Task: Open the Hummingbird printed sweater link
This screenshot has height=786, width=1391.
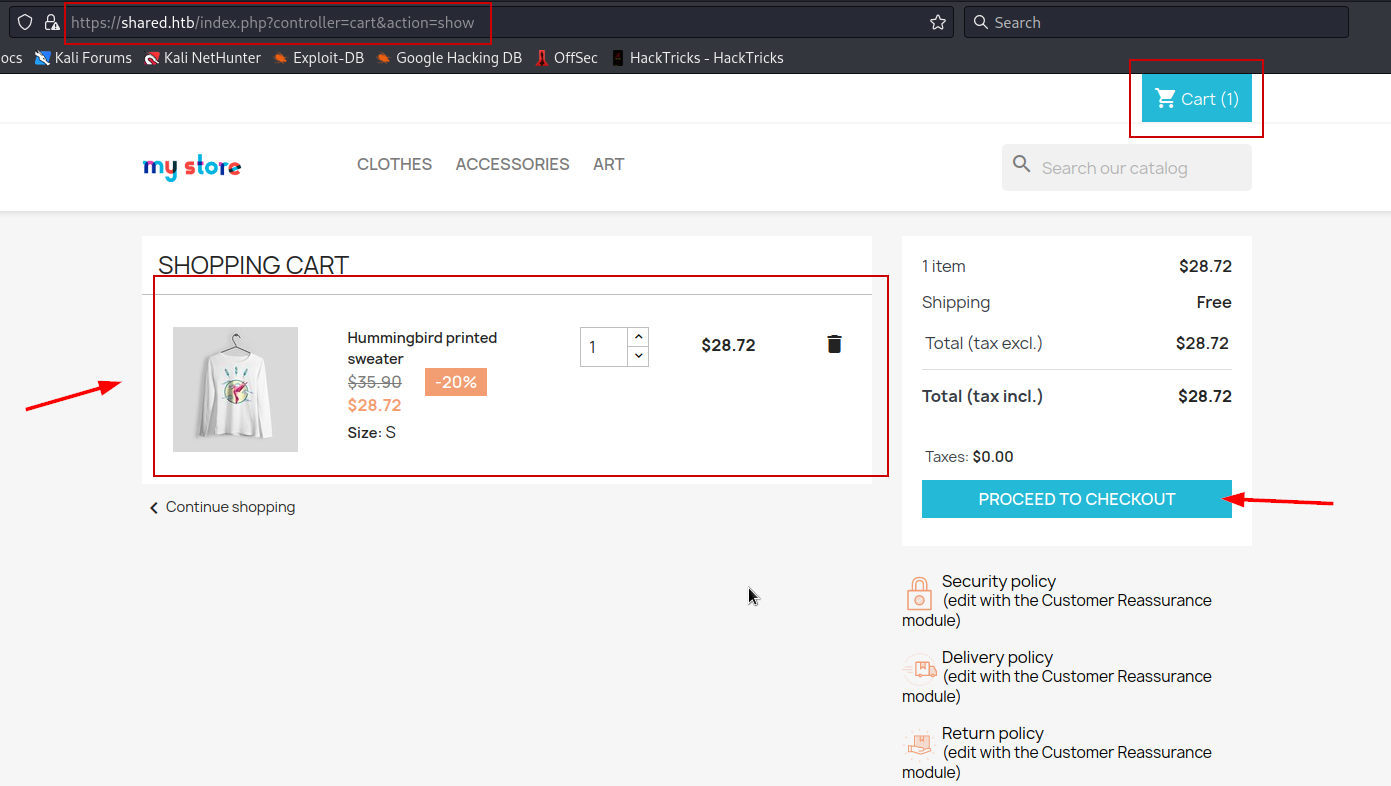Action: tap(422, 348)
